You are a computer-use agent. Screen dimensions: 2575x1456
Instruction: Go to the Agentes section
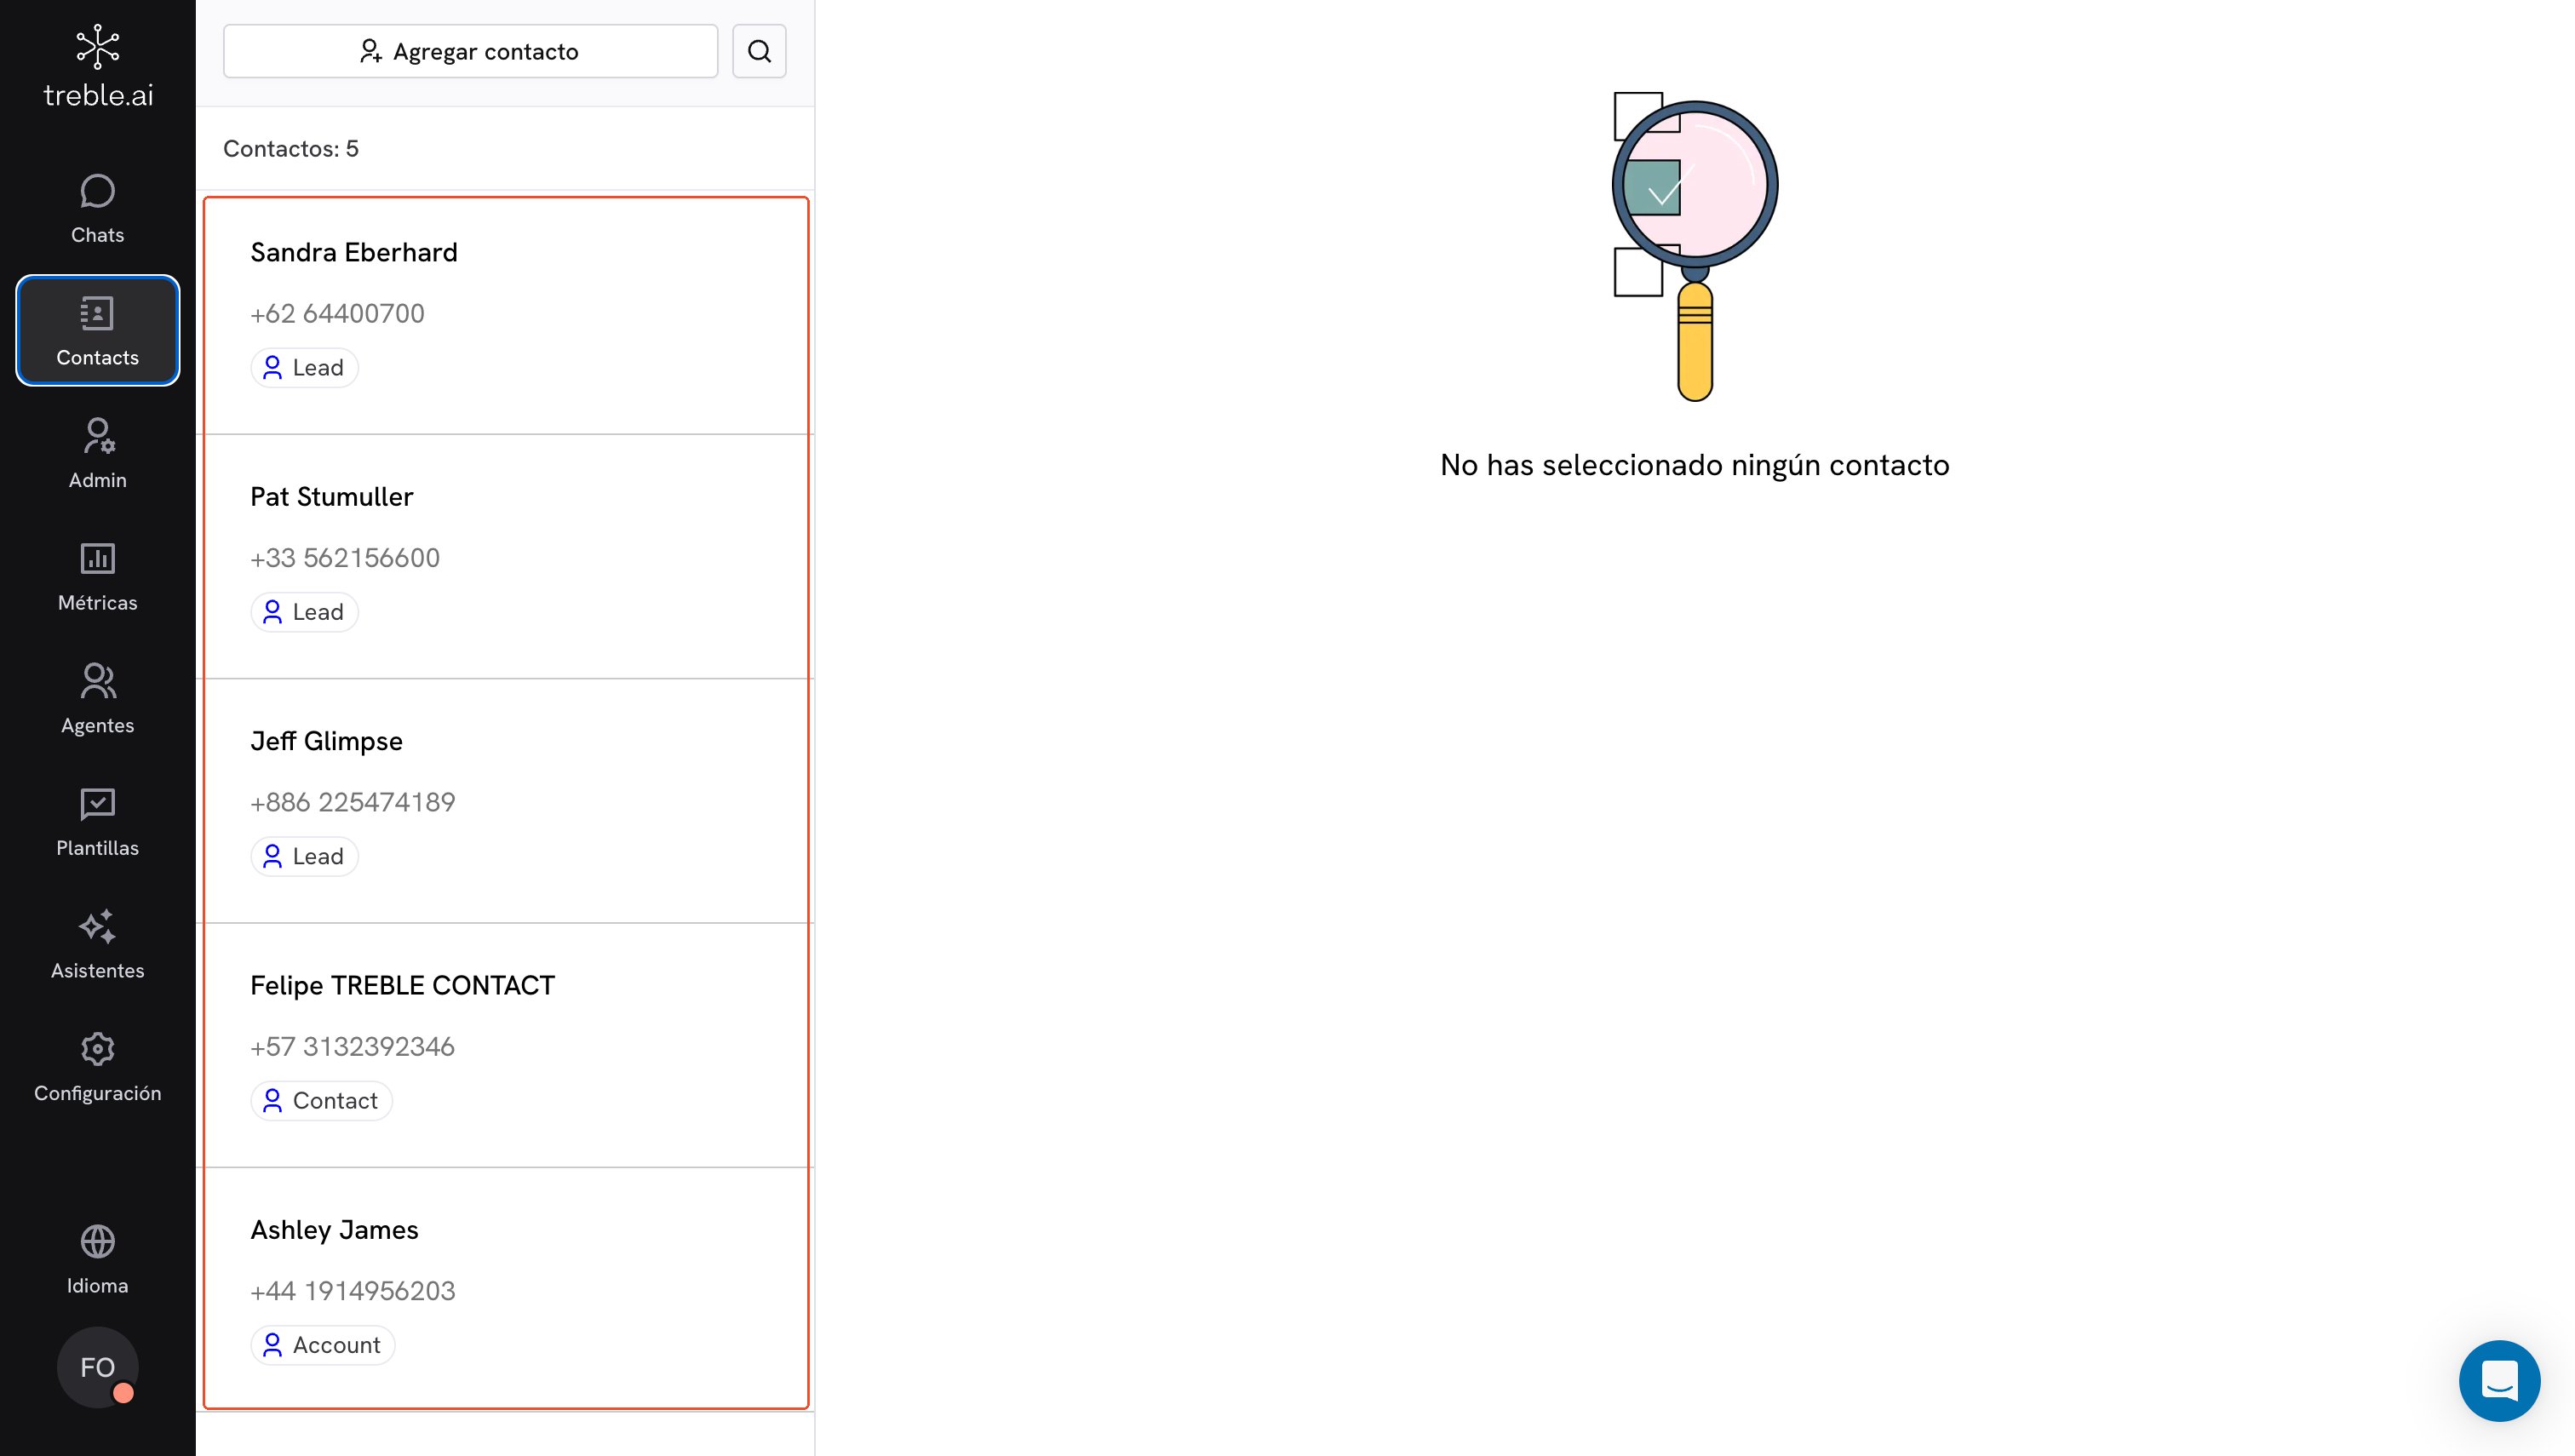tap(97, 698)
